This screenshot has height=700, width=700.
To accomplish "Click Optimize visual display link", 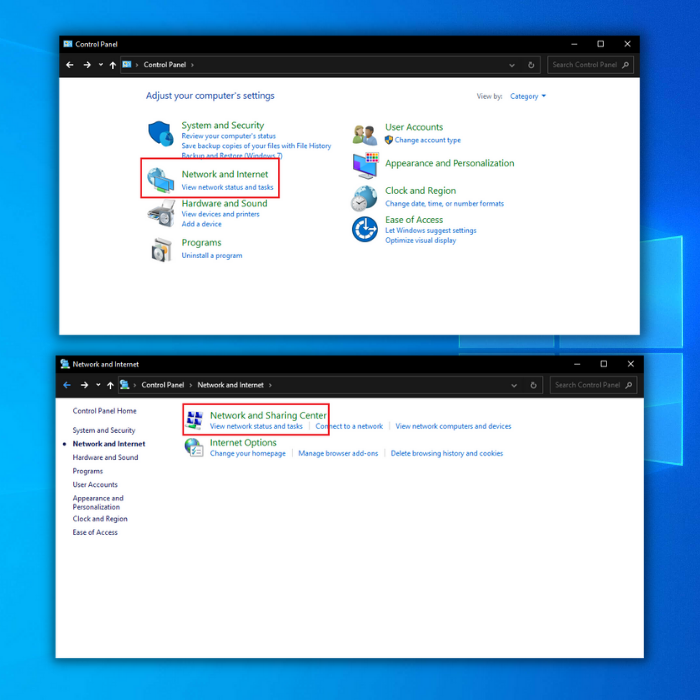I will pos(421,240).
